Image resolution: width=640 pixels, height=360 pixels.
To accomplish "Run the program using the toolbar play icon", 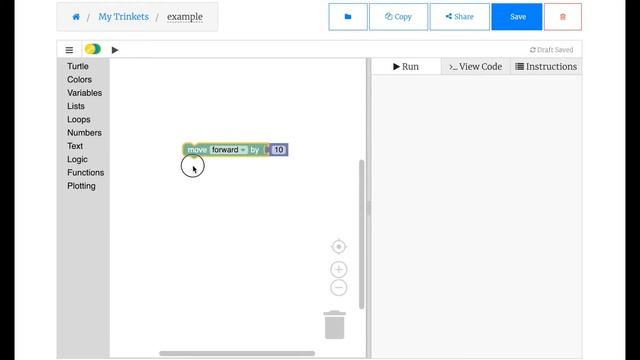I will (x=115, y=50).
